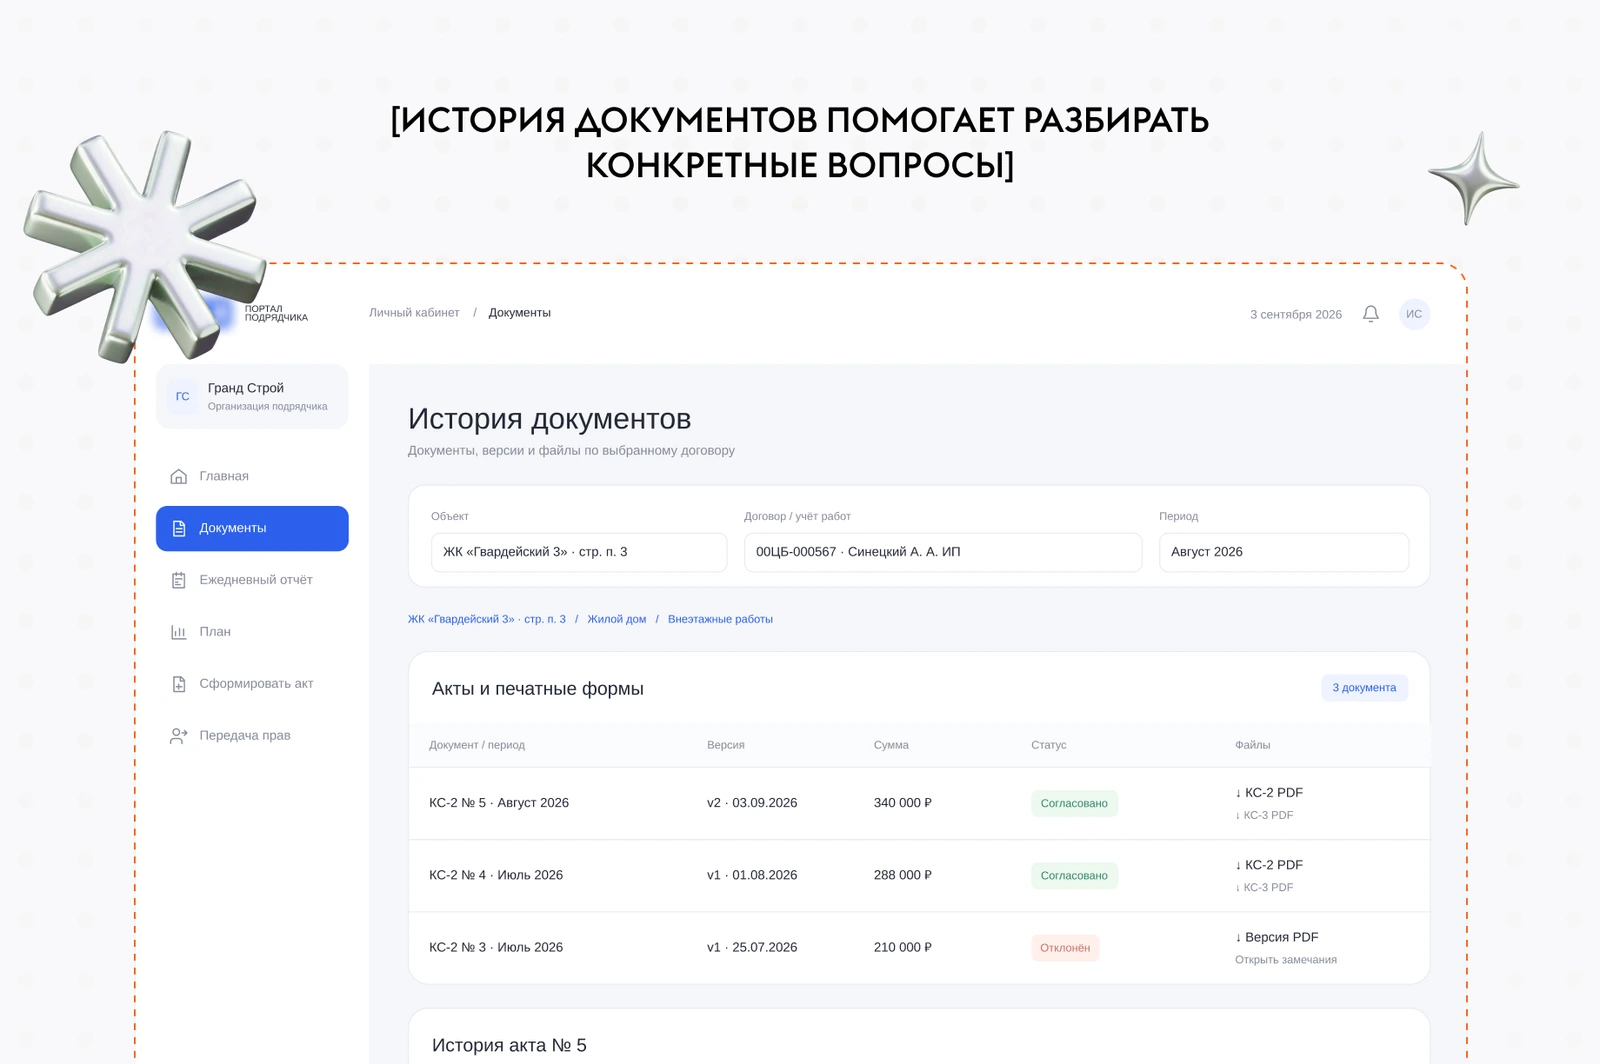Screen dimensions: 1600x1064
Task: Click the Документ / период column header
Action: click(x=477, y=745)
